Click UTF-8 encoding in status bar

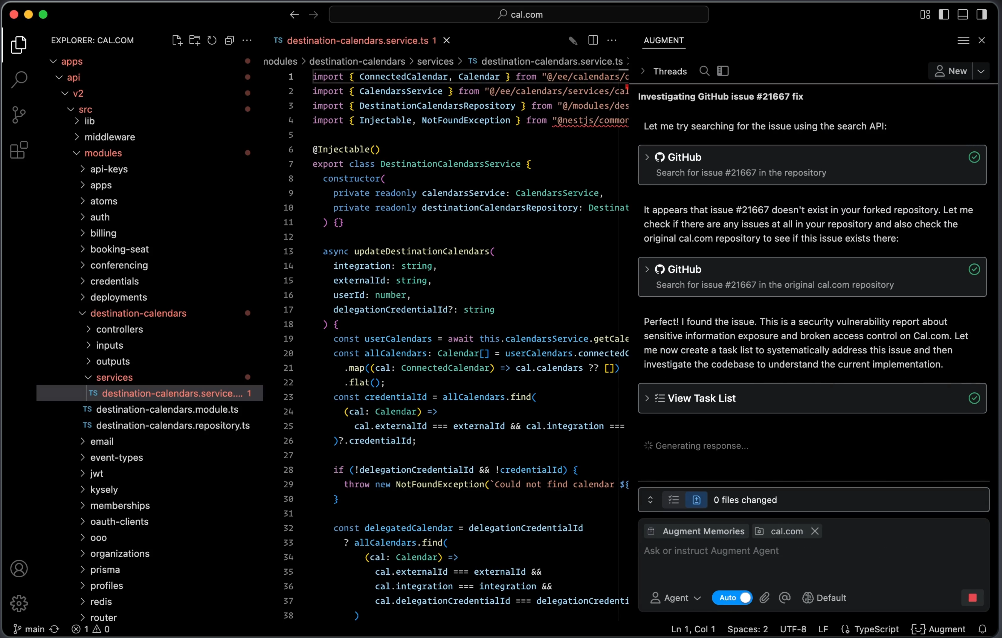(x=793, y=629)
